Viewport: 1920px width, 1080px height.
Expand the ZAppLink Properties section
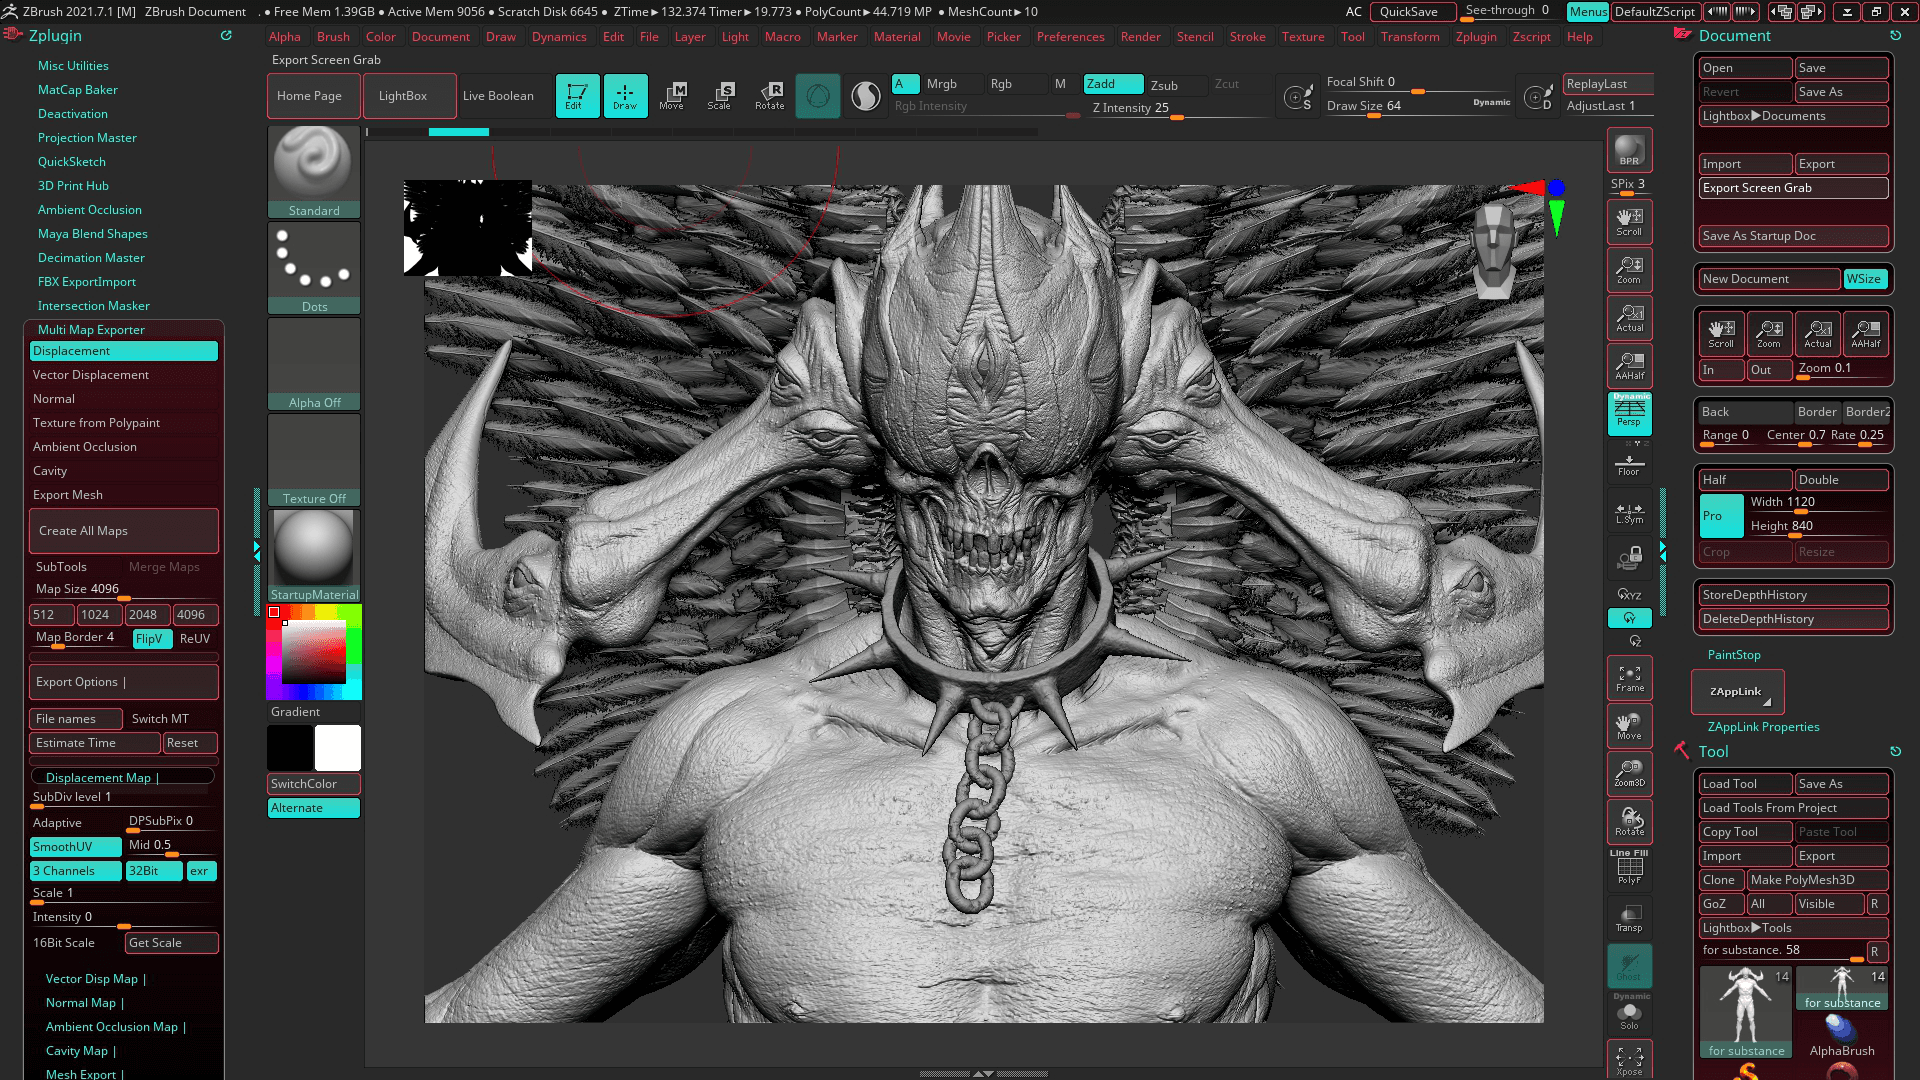[x=1763, y=727]
